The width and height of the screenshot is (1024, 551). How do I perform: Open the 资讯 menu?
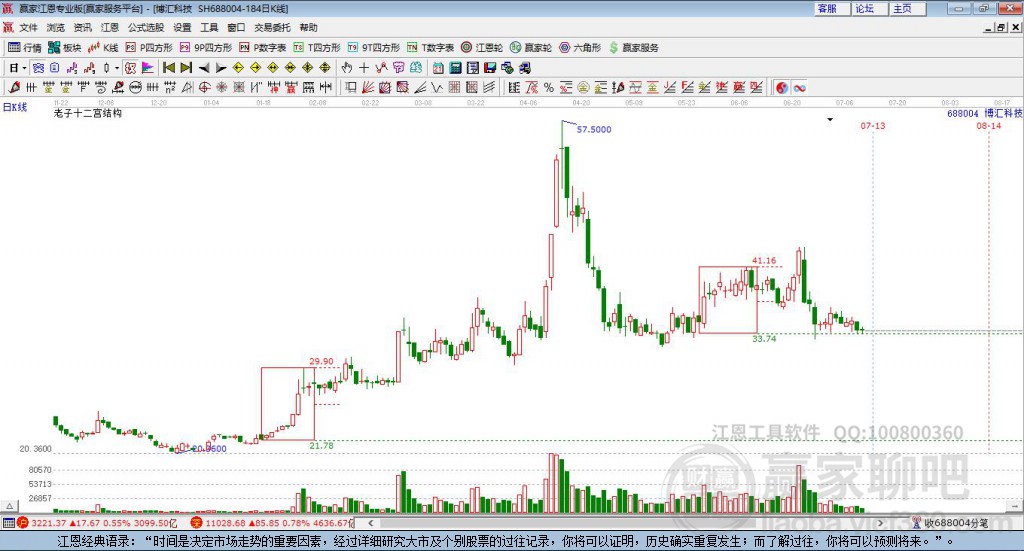(82, 27)
